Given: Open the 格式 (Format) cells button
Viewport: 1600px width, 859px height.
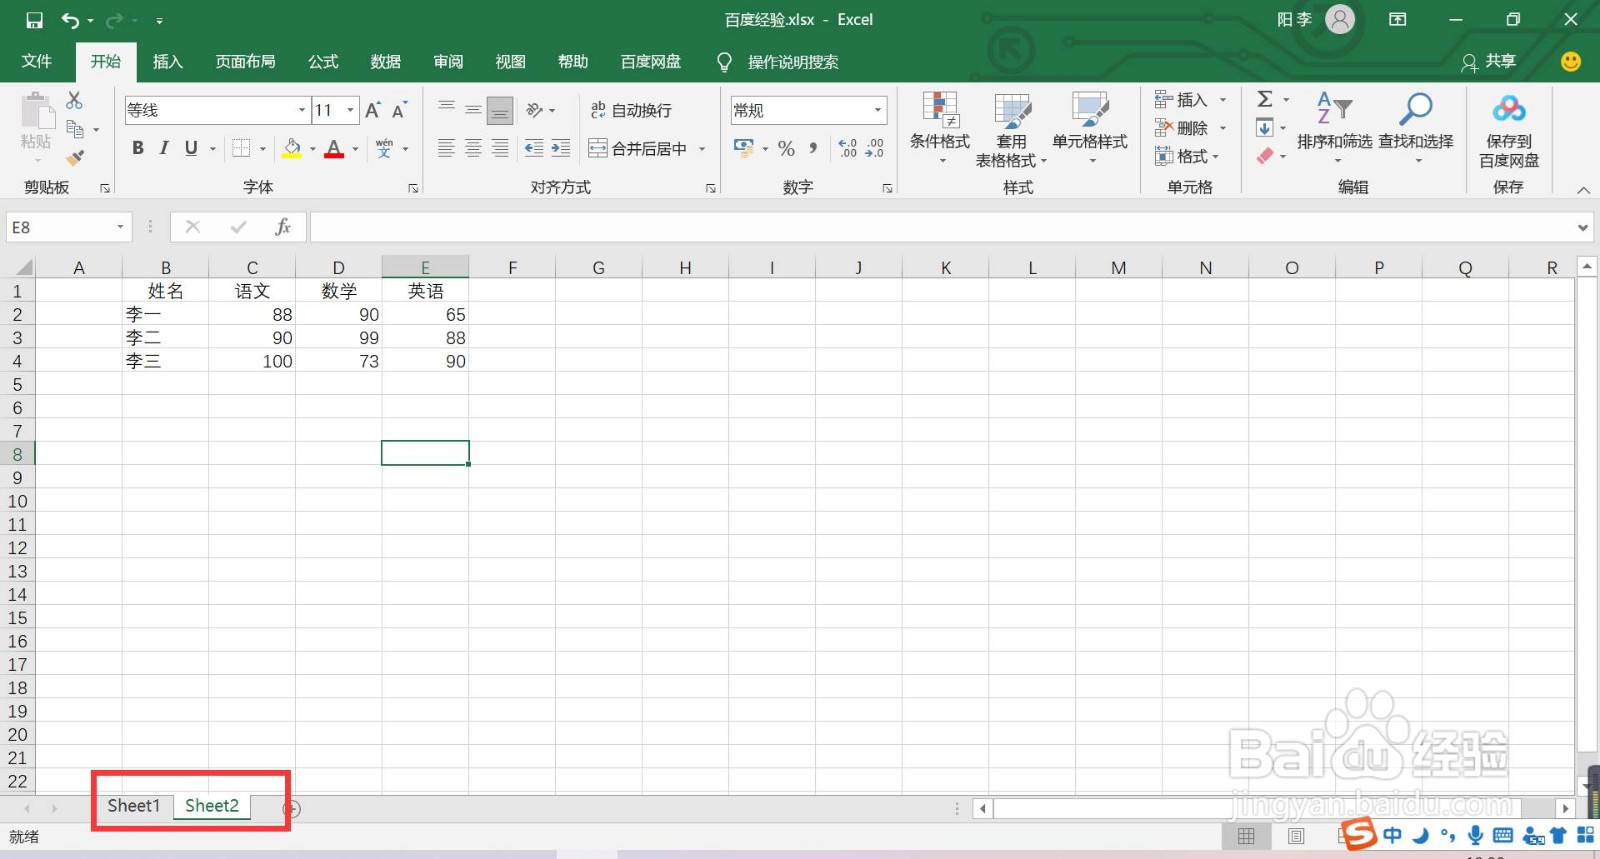Looking at the screenshot, I should pos(1188,156).
